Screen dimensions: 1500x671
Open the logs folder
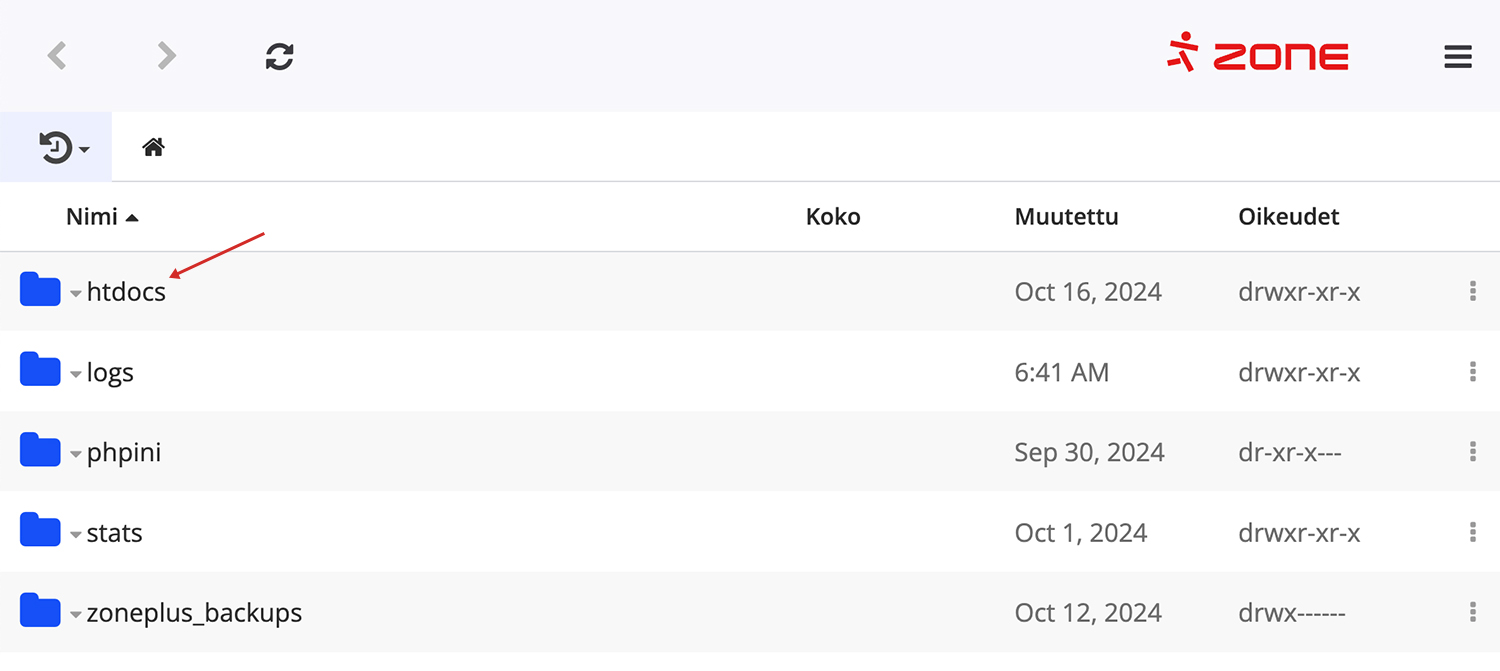(x=110, y=372)
